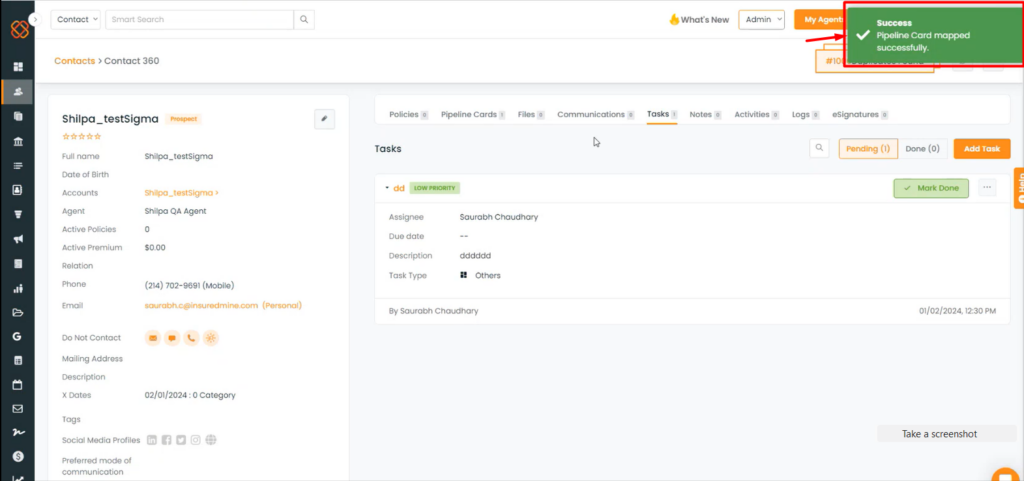Image resolution: width=1024 pixels, height=481 pixels.
Task: Click the five-star contact rating
Action: (x=82, y=136)
